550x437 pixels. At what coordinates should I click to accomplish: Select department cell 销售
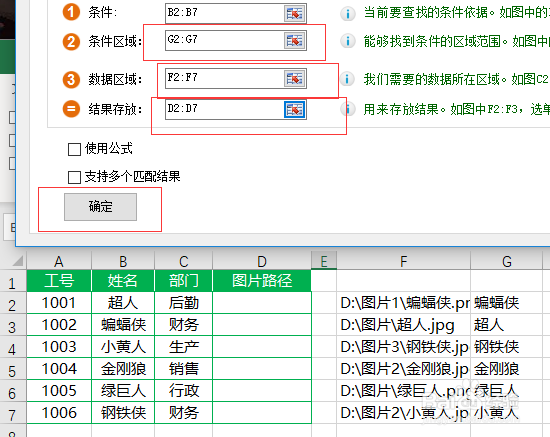pyautogui.click(x=183, y=369)
